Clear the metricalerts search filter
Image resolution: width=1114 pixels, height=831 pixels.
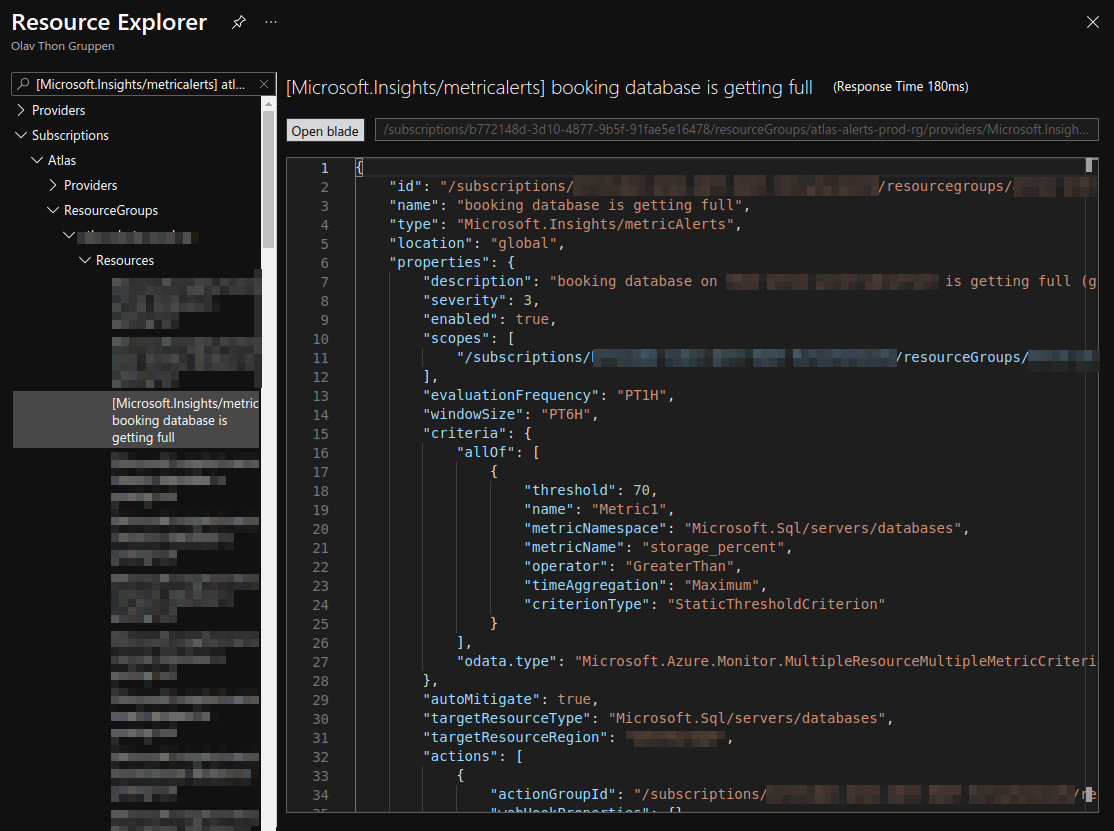pyautogui.click(x=265, y=83)
